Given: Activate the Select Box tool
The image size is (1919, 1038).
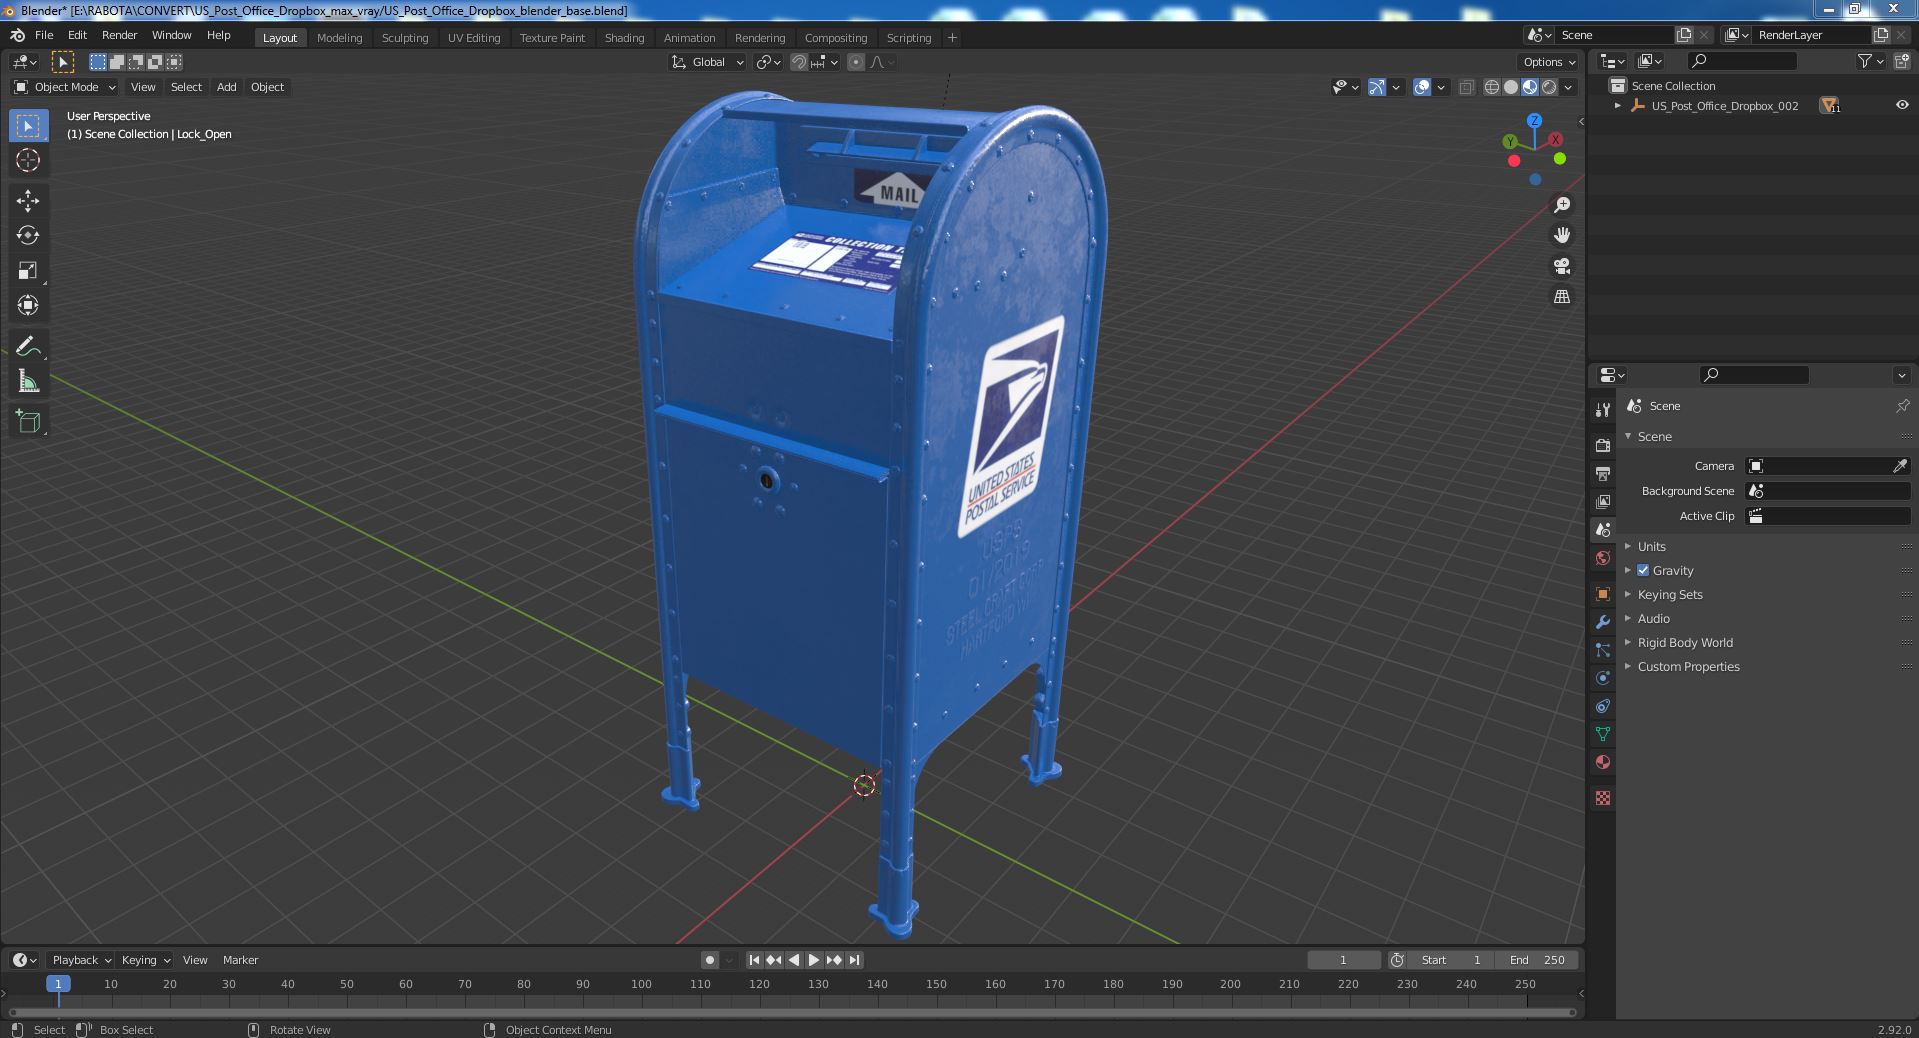Looking at the screenshot, I should tap(28, 126).
